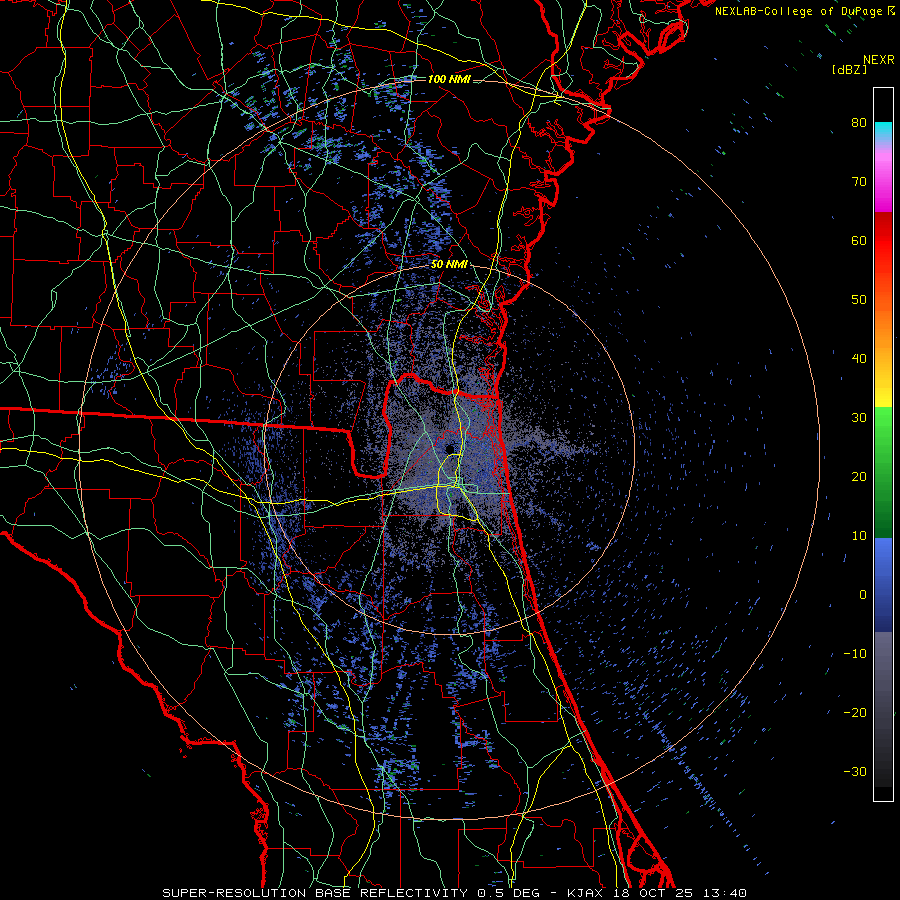Click the KJAX station identifier in the caption
This screenshot has width=900, height=900.
(x=583, y=893)
